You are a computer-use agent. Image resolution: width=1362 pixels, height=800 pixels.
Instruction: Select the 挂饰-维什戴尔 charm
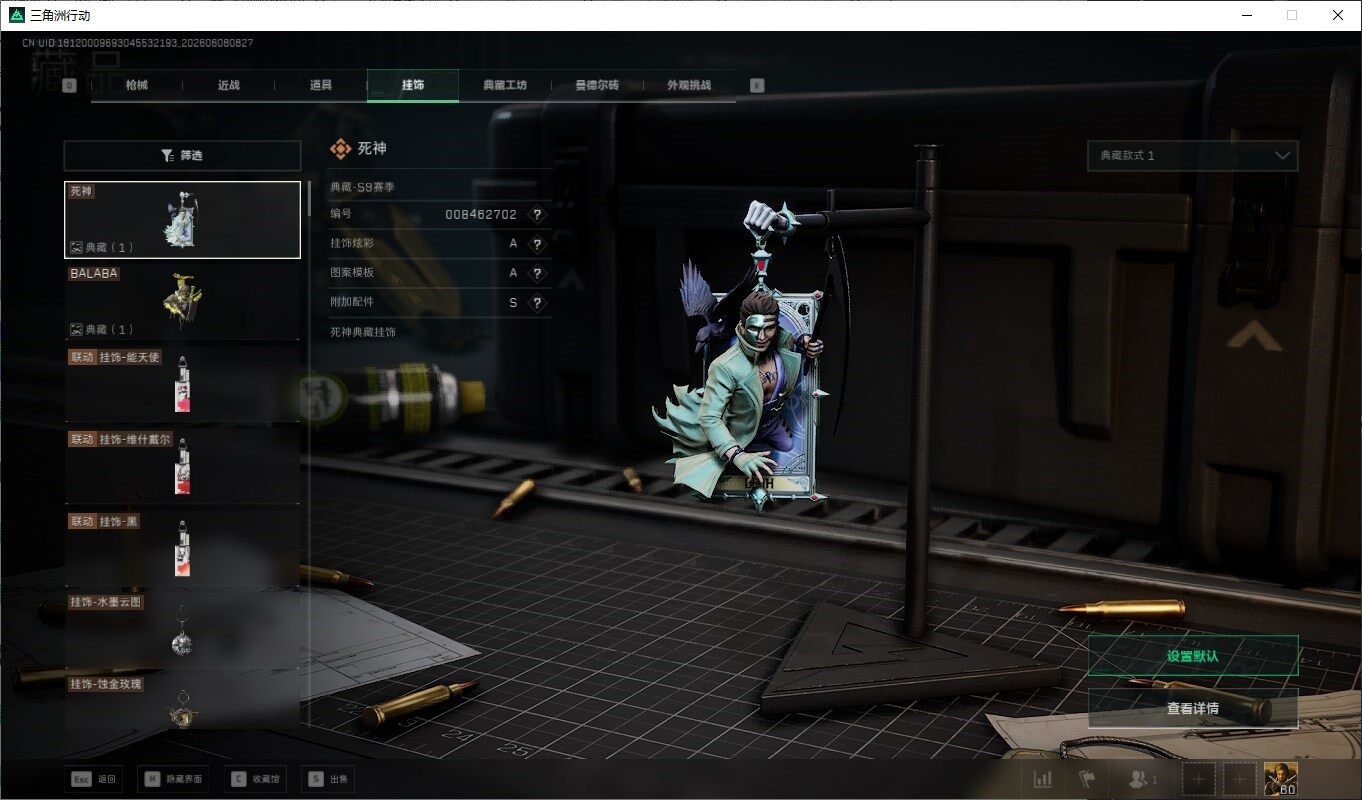(x=182, y=466)
